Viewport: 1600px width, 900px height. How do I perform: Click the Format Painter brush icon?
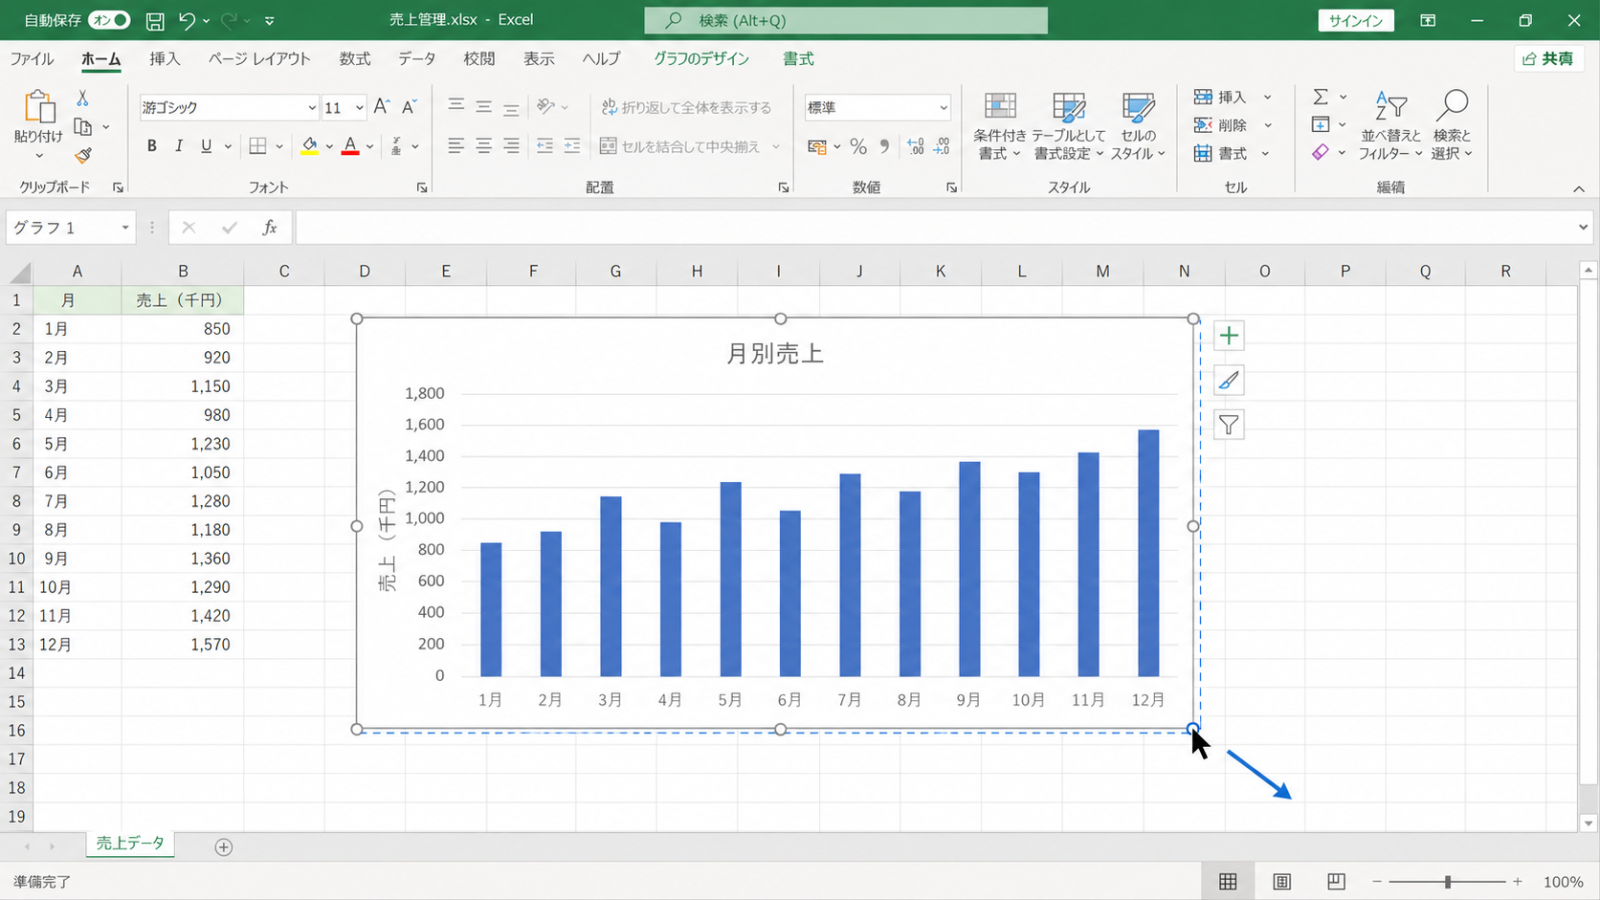coord(83,155)
